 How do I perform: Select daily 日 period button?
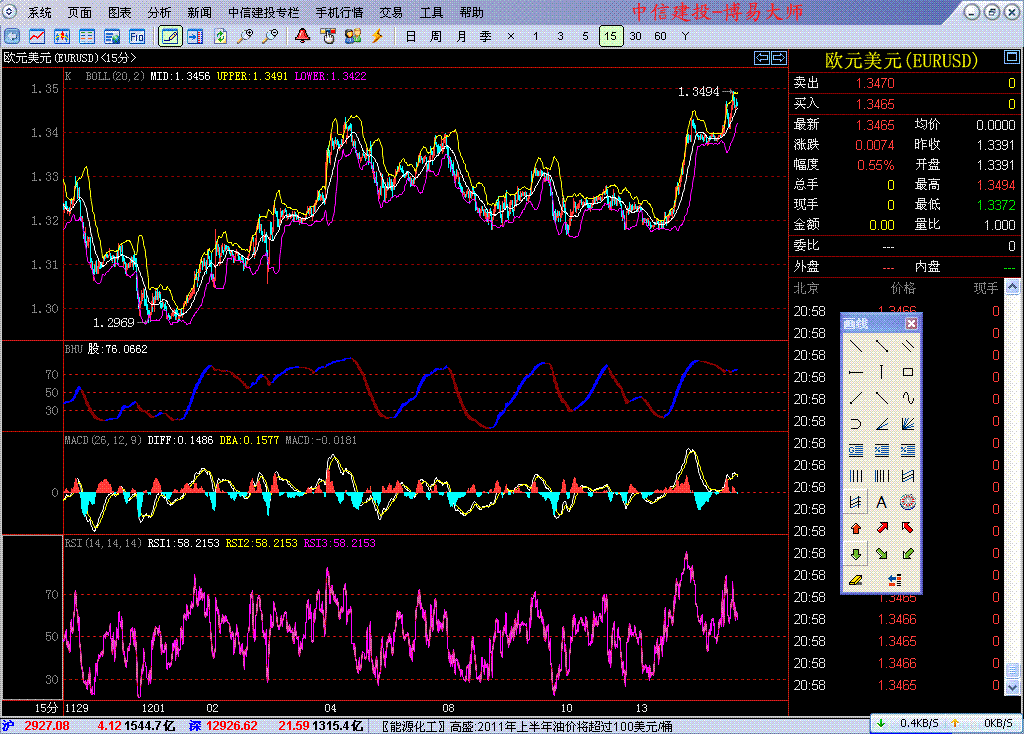410,36
